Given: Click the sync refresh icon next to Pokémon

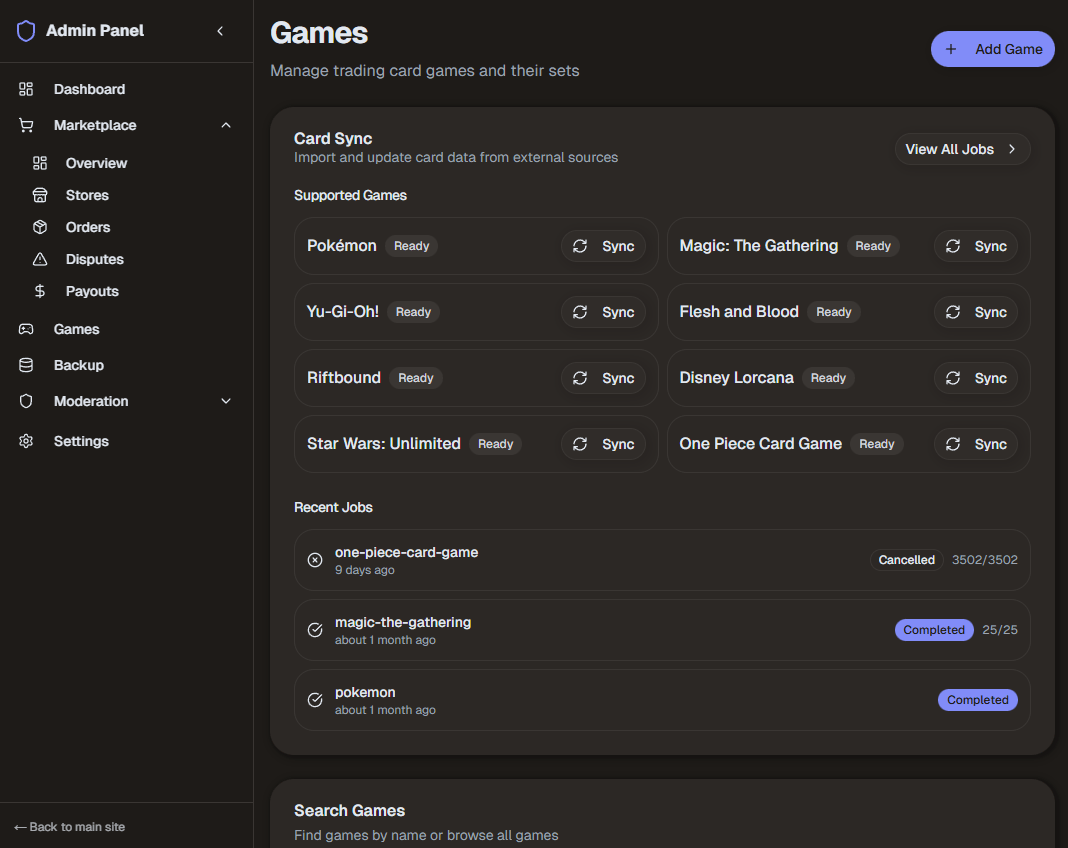Looking at the screenshot, I should click(x=579, y=246).
